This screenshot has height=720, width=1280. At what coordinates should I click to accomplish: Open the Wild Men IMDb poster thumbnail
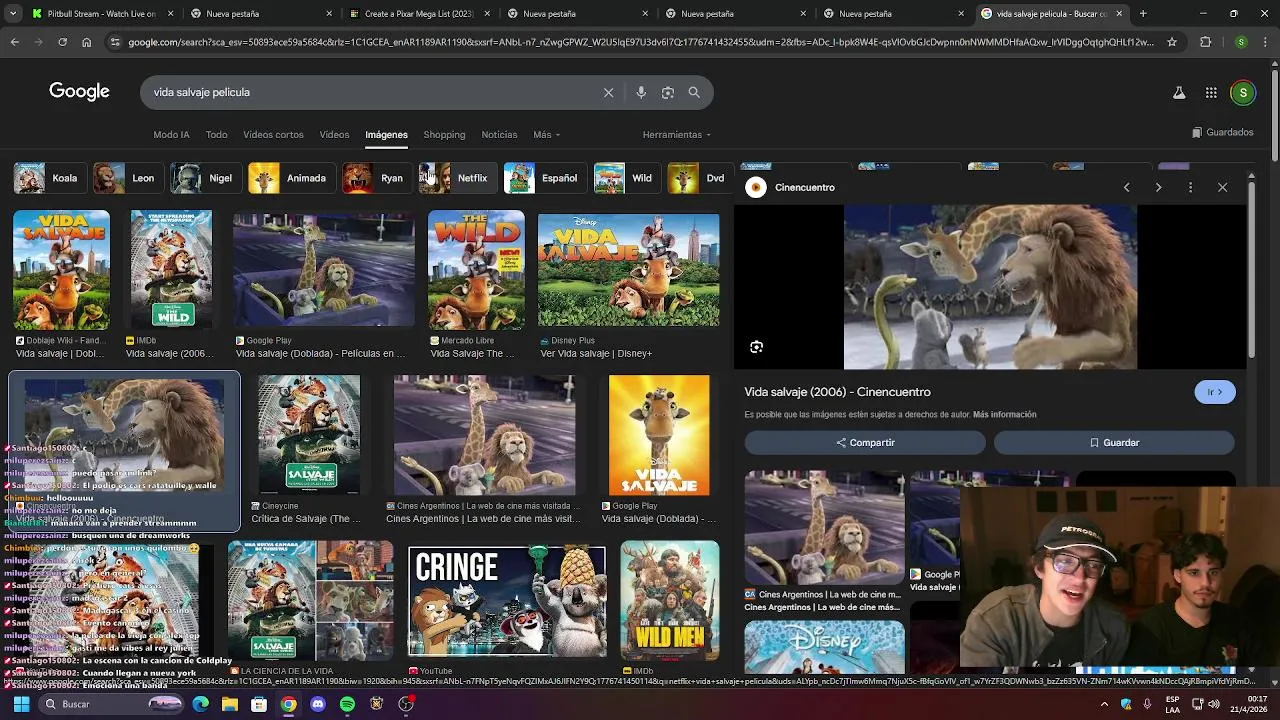click(x=670, y=601)
